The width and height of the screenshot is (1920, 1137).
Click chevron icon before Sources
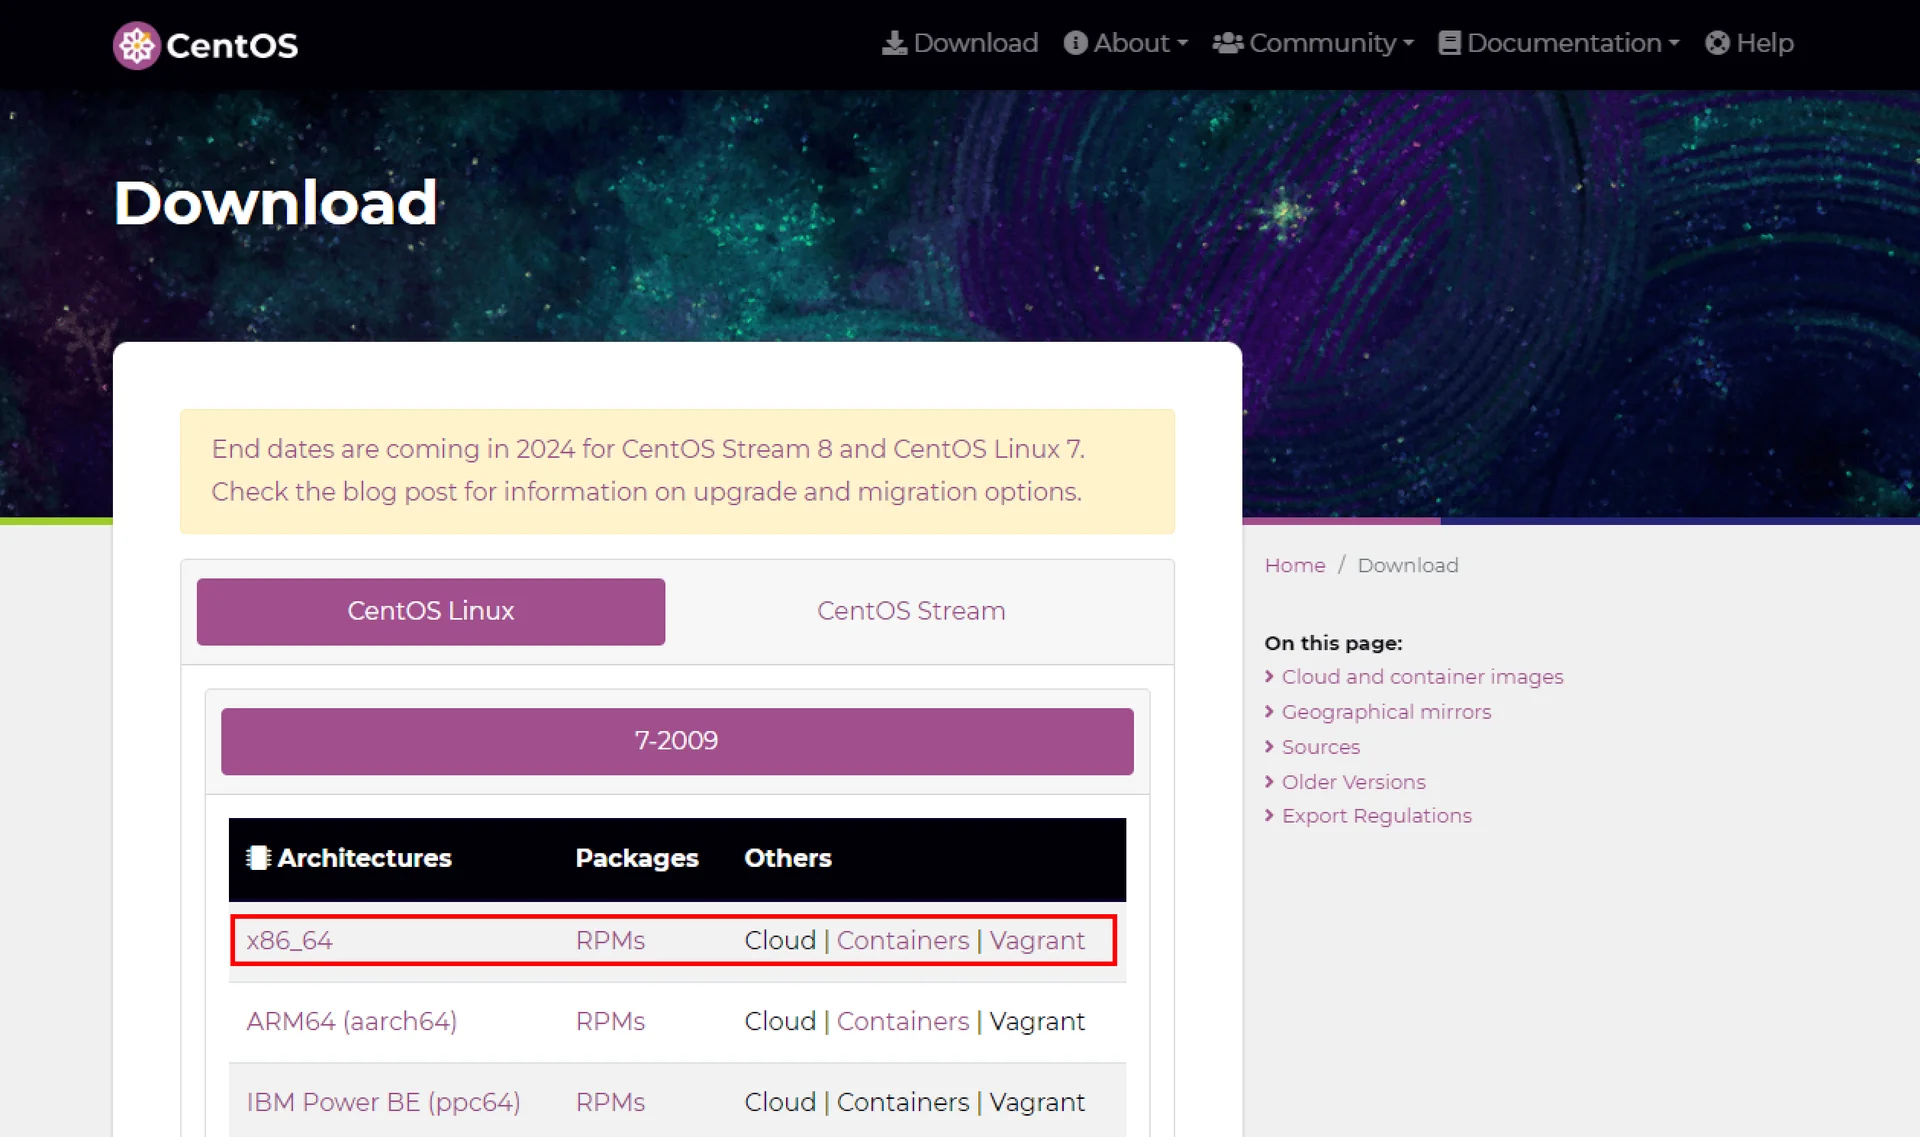pyautogui.click(x=1269, y=747)
